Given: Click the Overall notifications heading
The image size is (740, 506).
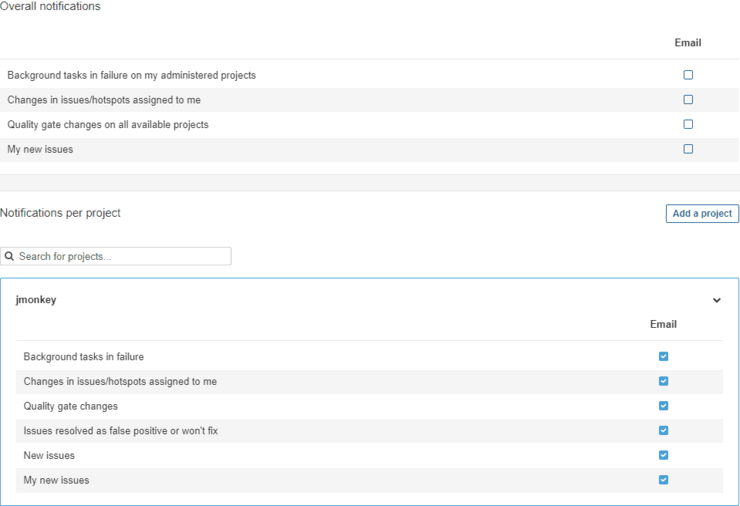Looking at the screenshot, I should coord(50,7).
